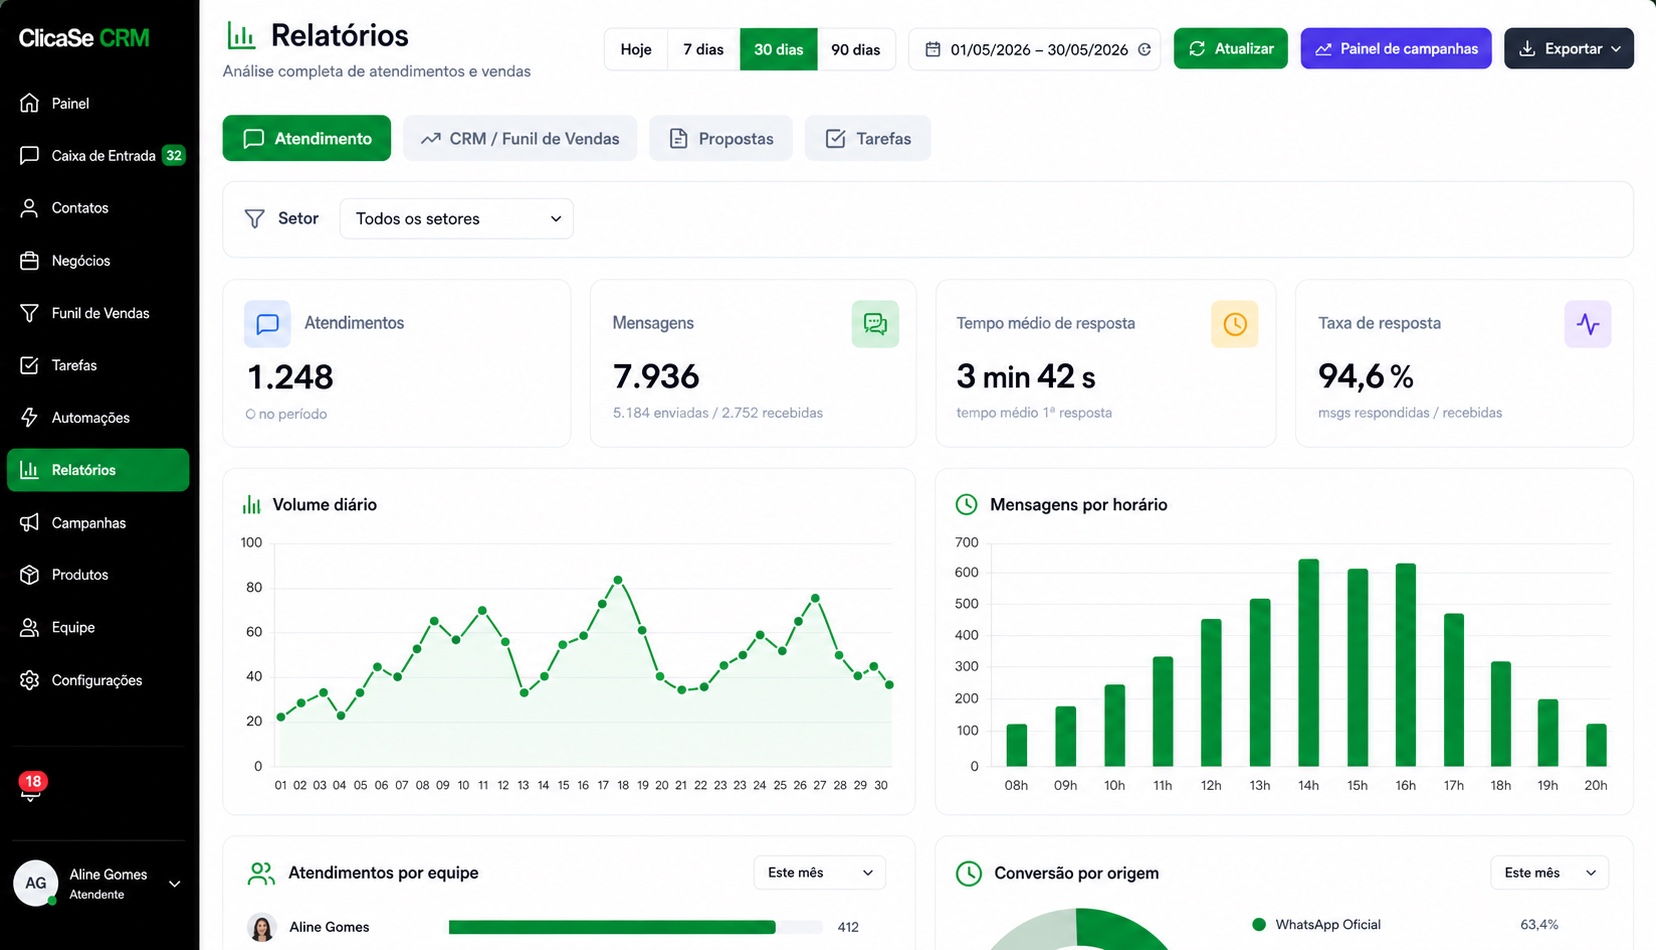The image size is (1656, 950).
Task: Click the 412 count for Aline Gomes
Action: (x=848, y=927)
